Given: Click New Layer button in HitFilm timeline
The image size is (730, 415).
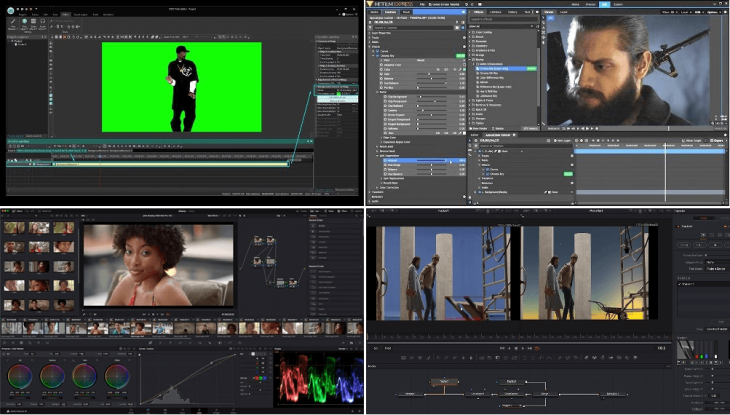Looking at the screenshot, I should 562,140.
